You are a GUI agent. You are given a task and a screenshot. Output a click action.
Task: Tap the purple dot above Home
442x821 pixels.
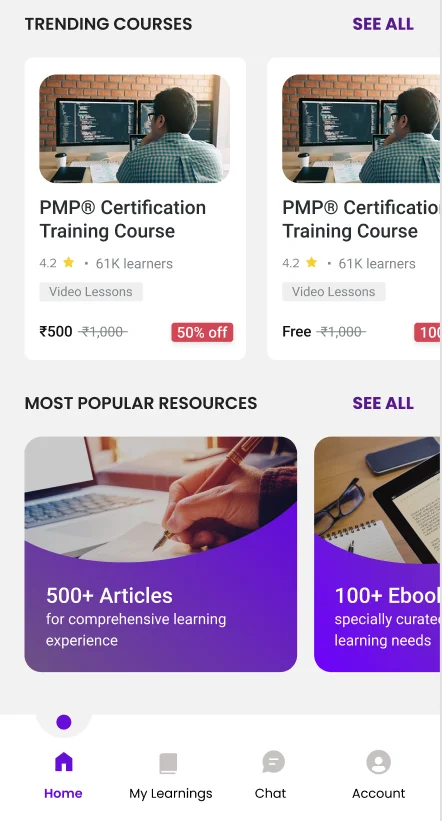[x=63, y=722]
